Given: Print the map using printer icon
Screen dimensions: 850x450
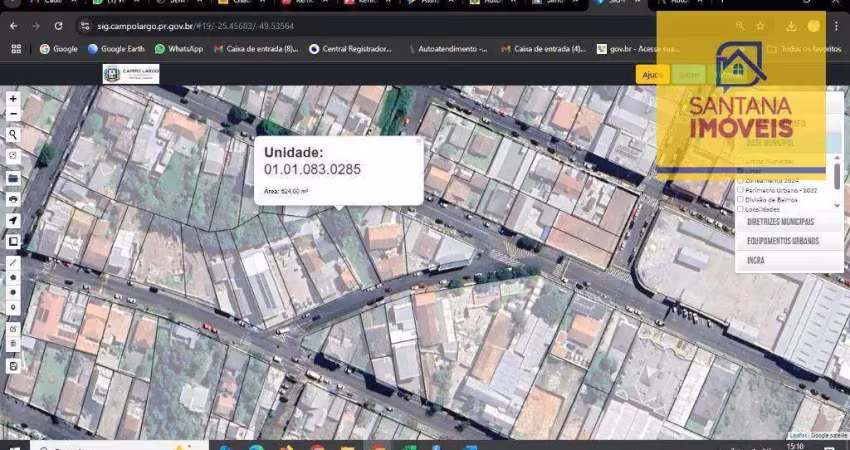Looking at the screenshot, I should 13,200.
